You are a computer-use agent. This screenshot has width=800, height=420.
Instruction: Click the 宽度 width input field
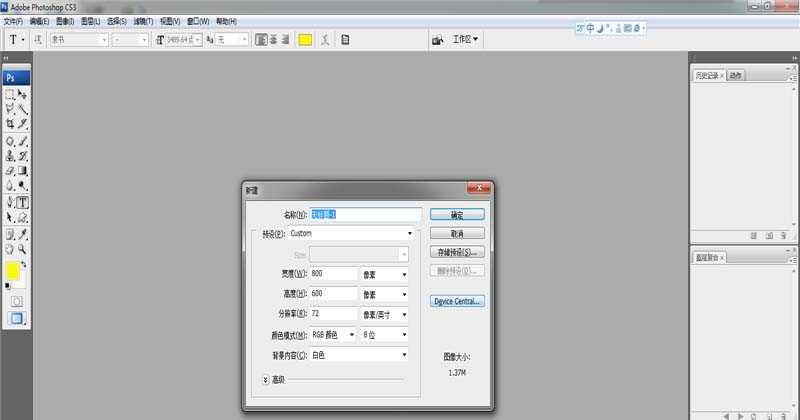pyautogui.click(x=333, y=274)
